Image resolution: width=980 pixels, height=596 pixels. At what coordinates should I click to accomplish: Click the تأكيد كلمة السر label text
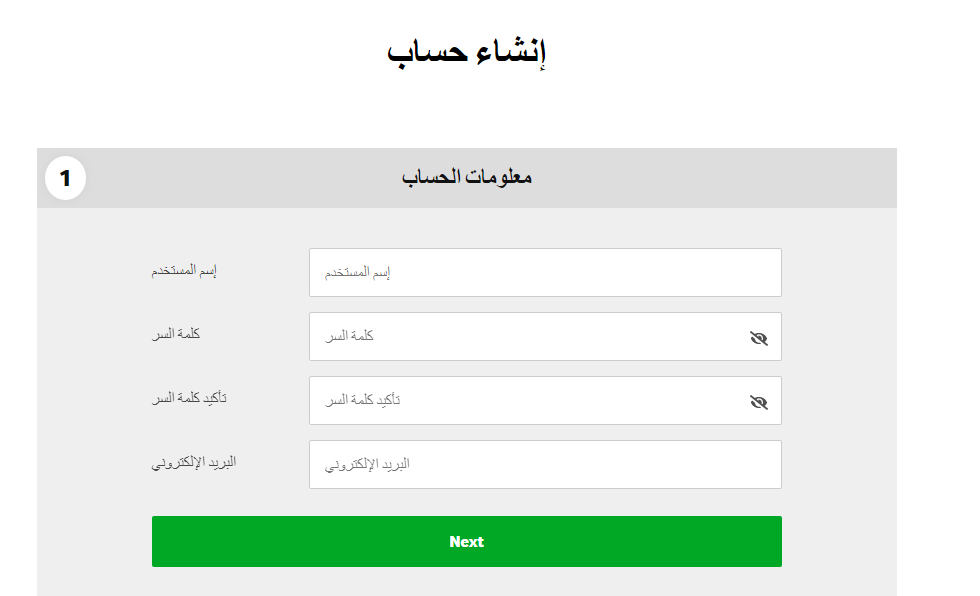click(x=189, y=398)
